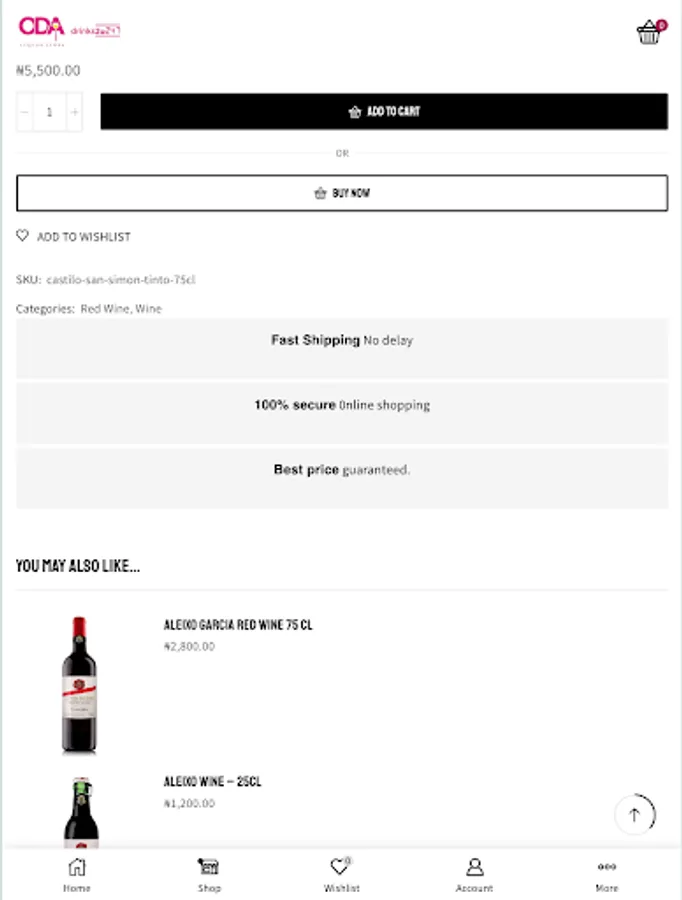The height and width of the screenshot is (900, 682).
Task: Open the shopping basket icon
Action: click(649, 32)
